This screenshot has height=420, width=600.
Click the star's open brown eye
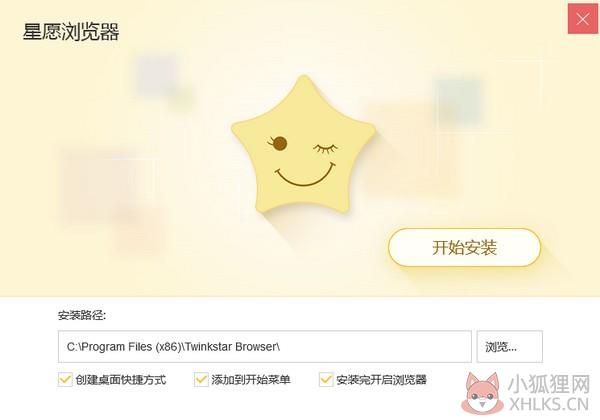pyautogui.click(x=279, y=143)
